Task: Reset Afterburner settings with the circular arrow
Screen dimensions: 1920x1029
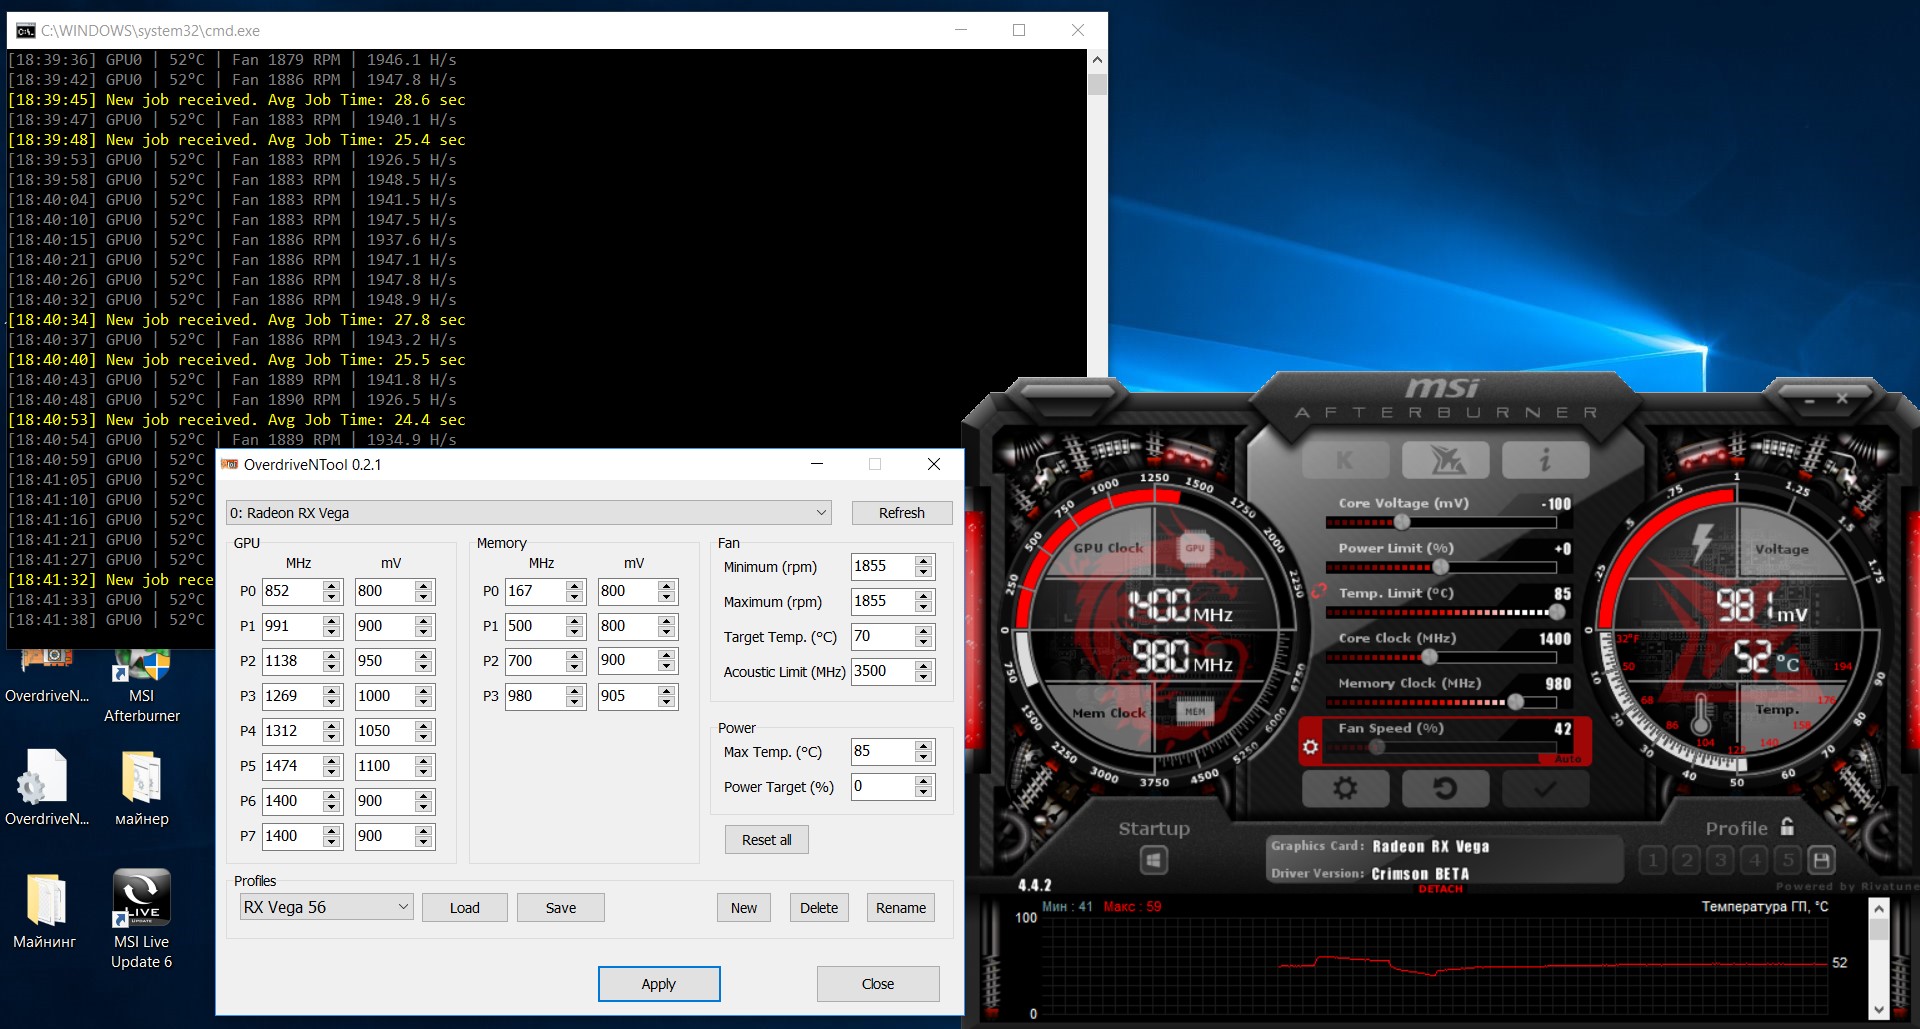Action: pos(1446,788)
